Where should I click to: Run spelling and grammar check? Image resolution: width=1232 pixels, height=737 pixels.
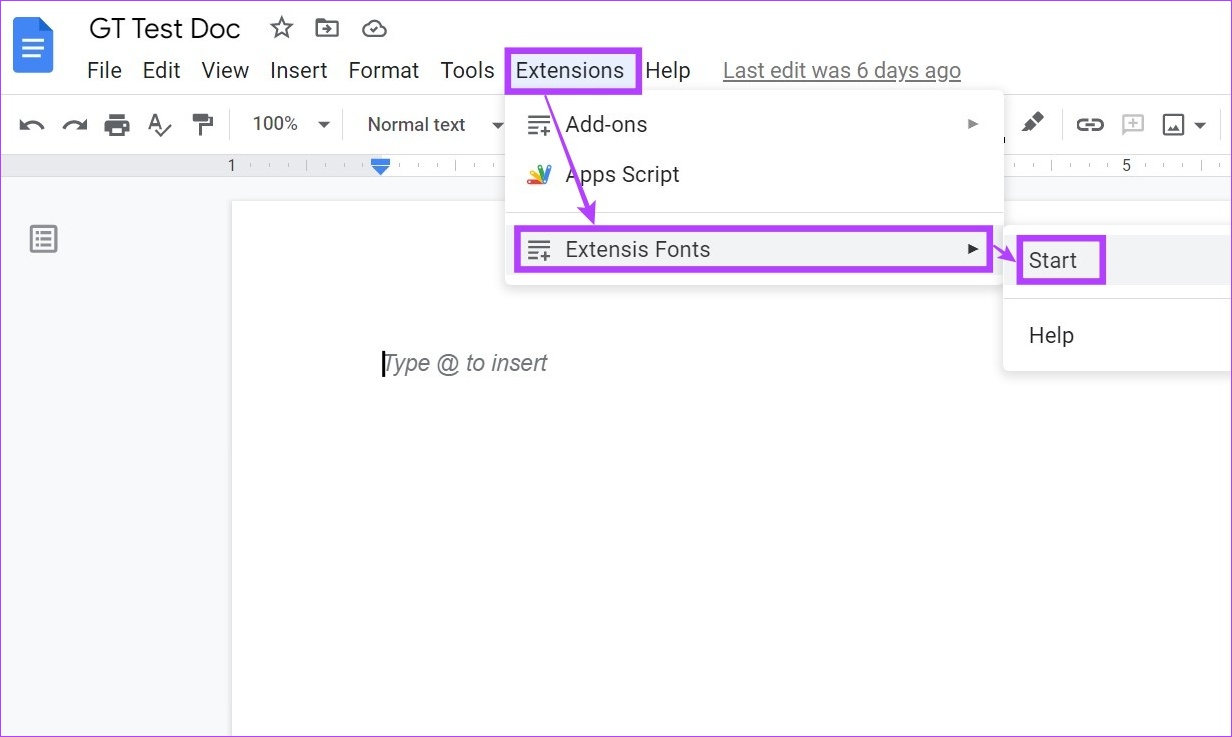click(160, 125)
